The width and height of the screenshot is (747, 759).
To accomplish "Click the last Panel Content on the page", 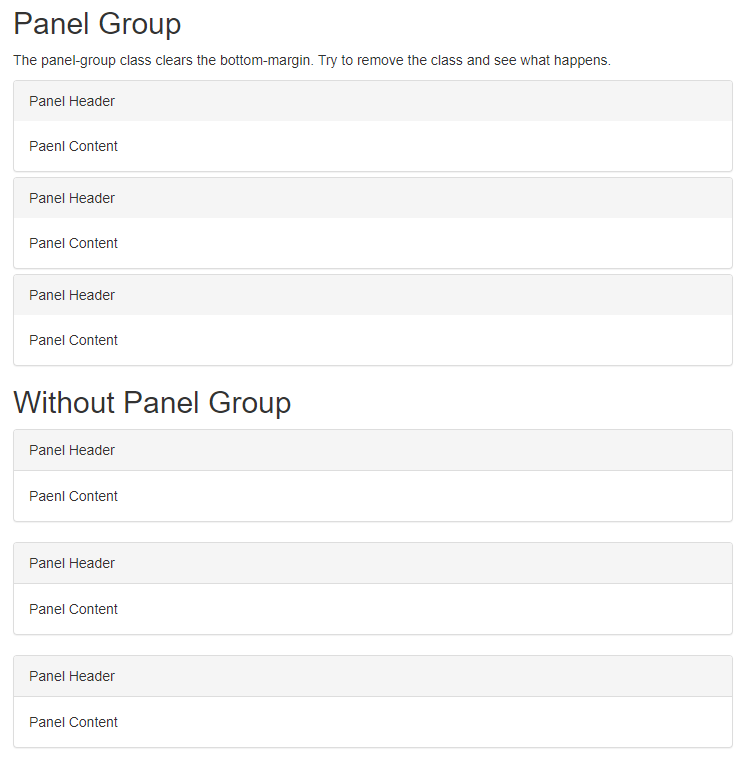I will tap(73, 722).
